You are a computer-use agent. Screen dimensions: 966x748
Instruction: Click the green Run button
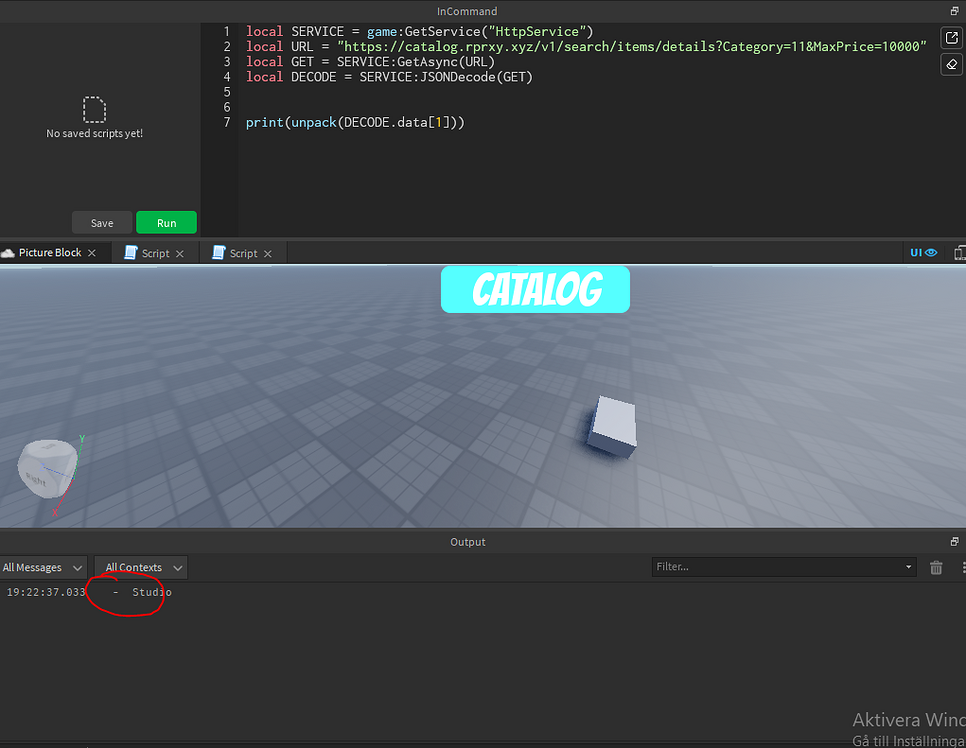(x=166, y=222)
